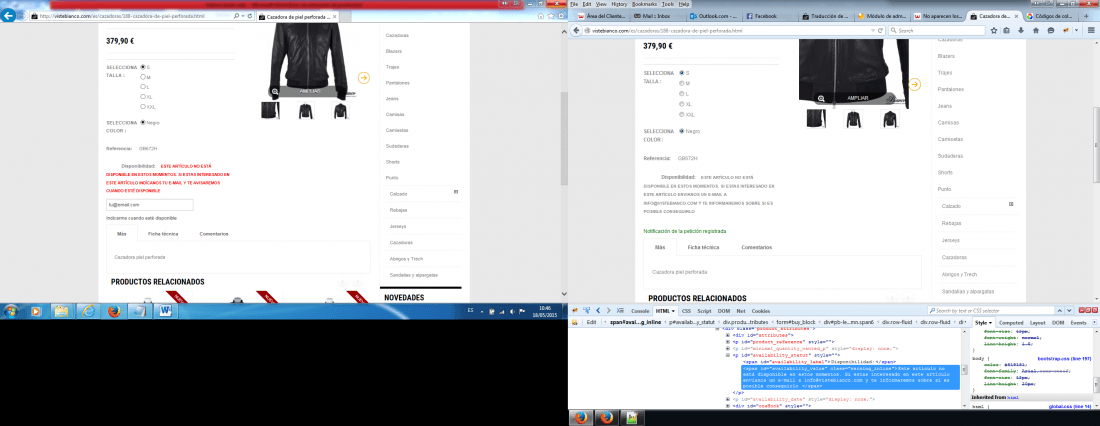
Task: Click next image arrow in Firefox page
Action: coord(914,84)
